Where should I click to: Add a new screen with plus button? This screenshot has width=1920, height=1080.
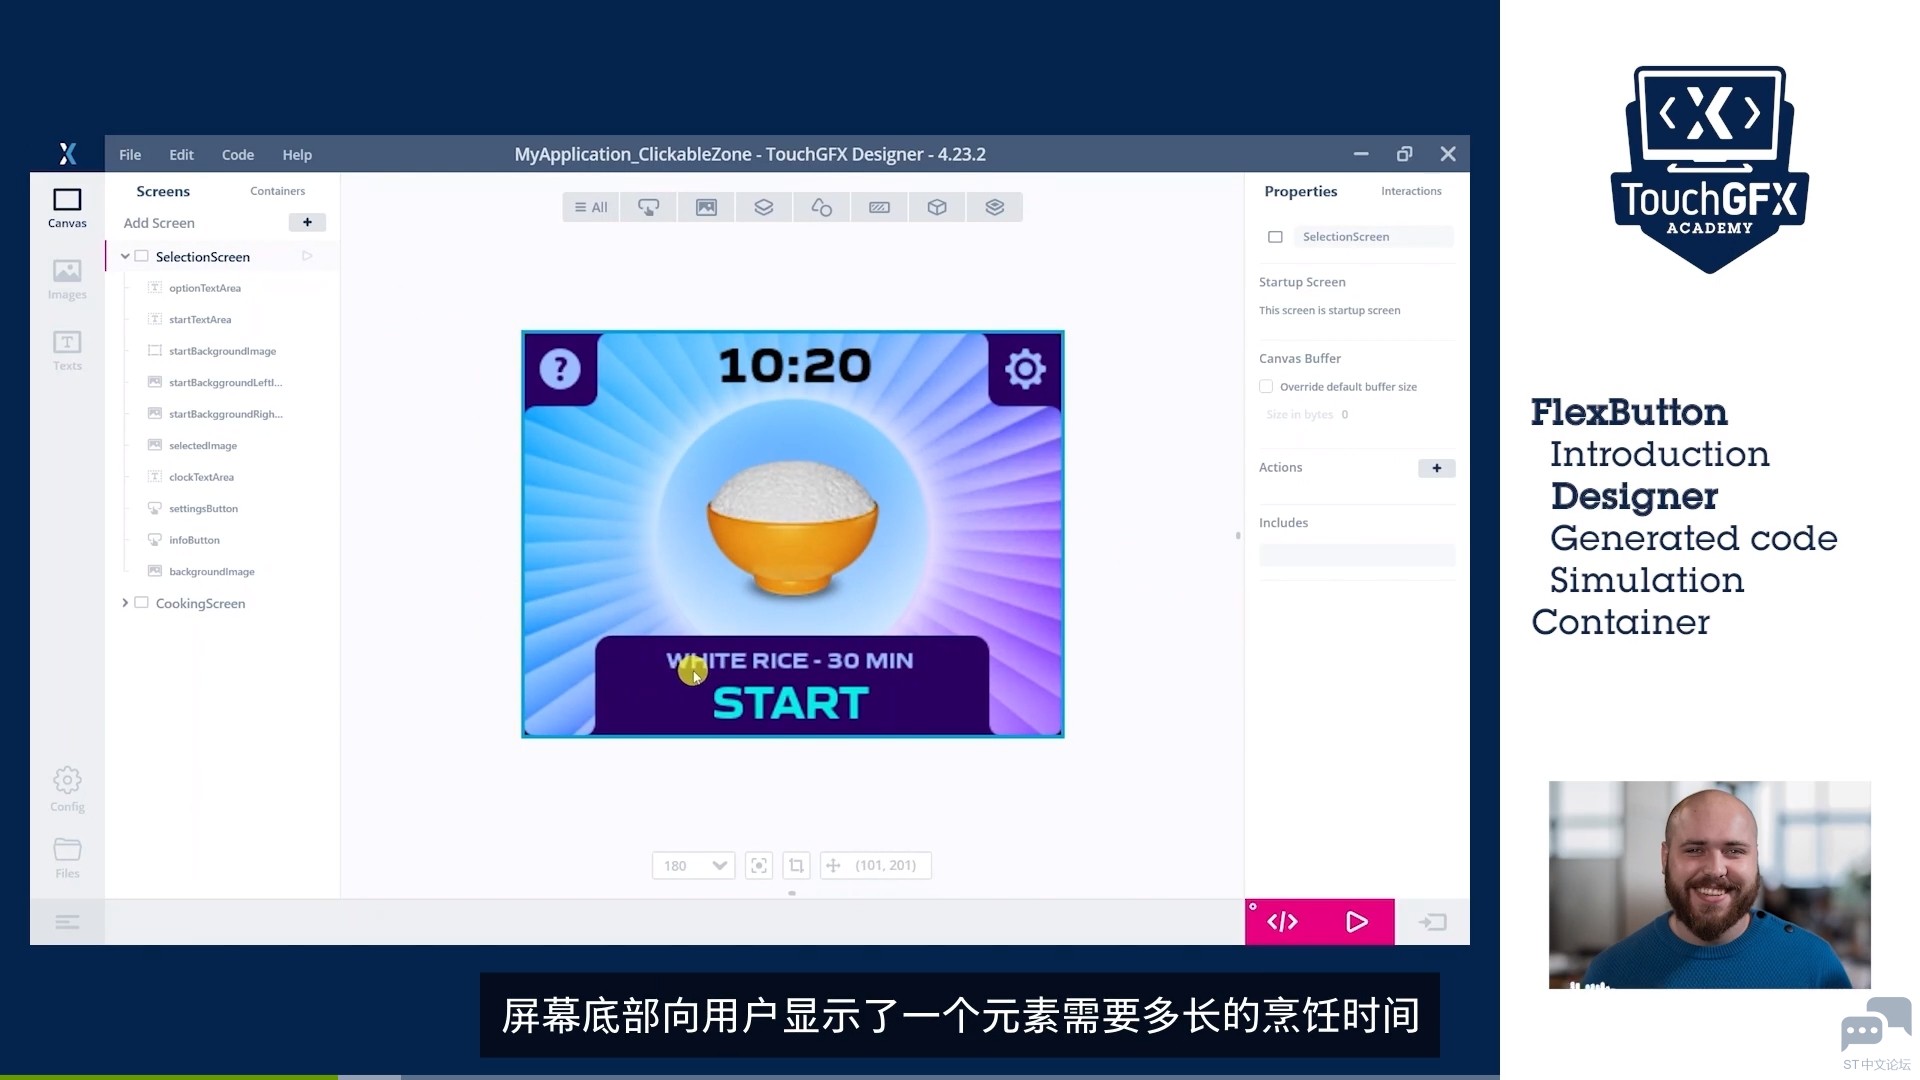(307, 222)
